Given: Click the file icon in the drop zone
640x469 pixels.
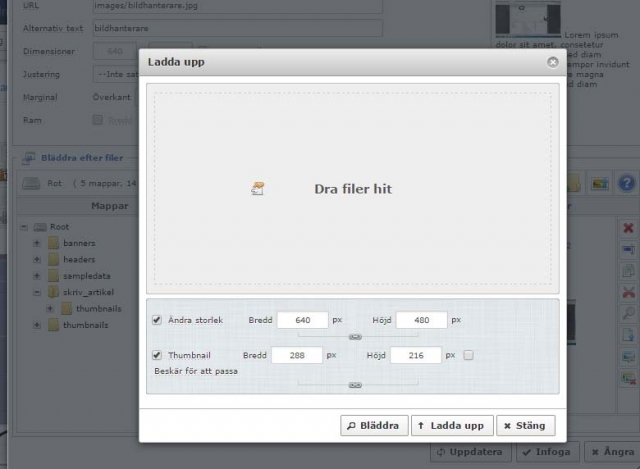Looking at the screenshot, I should click(x=258, y=187).
